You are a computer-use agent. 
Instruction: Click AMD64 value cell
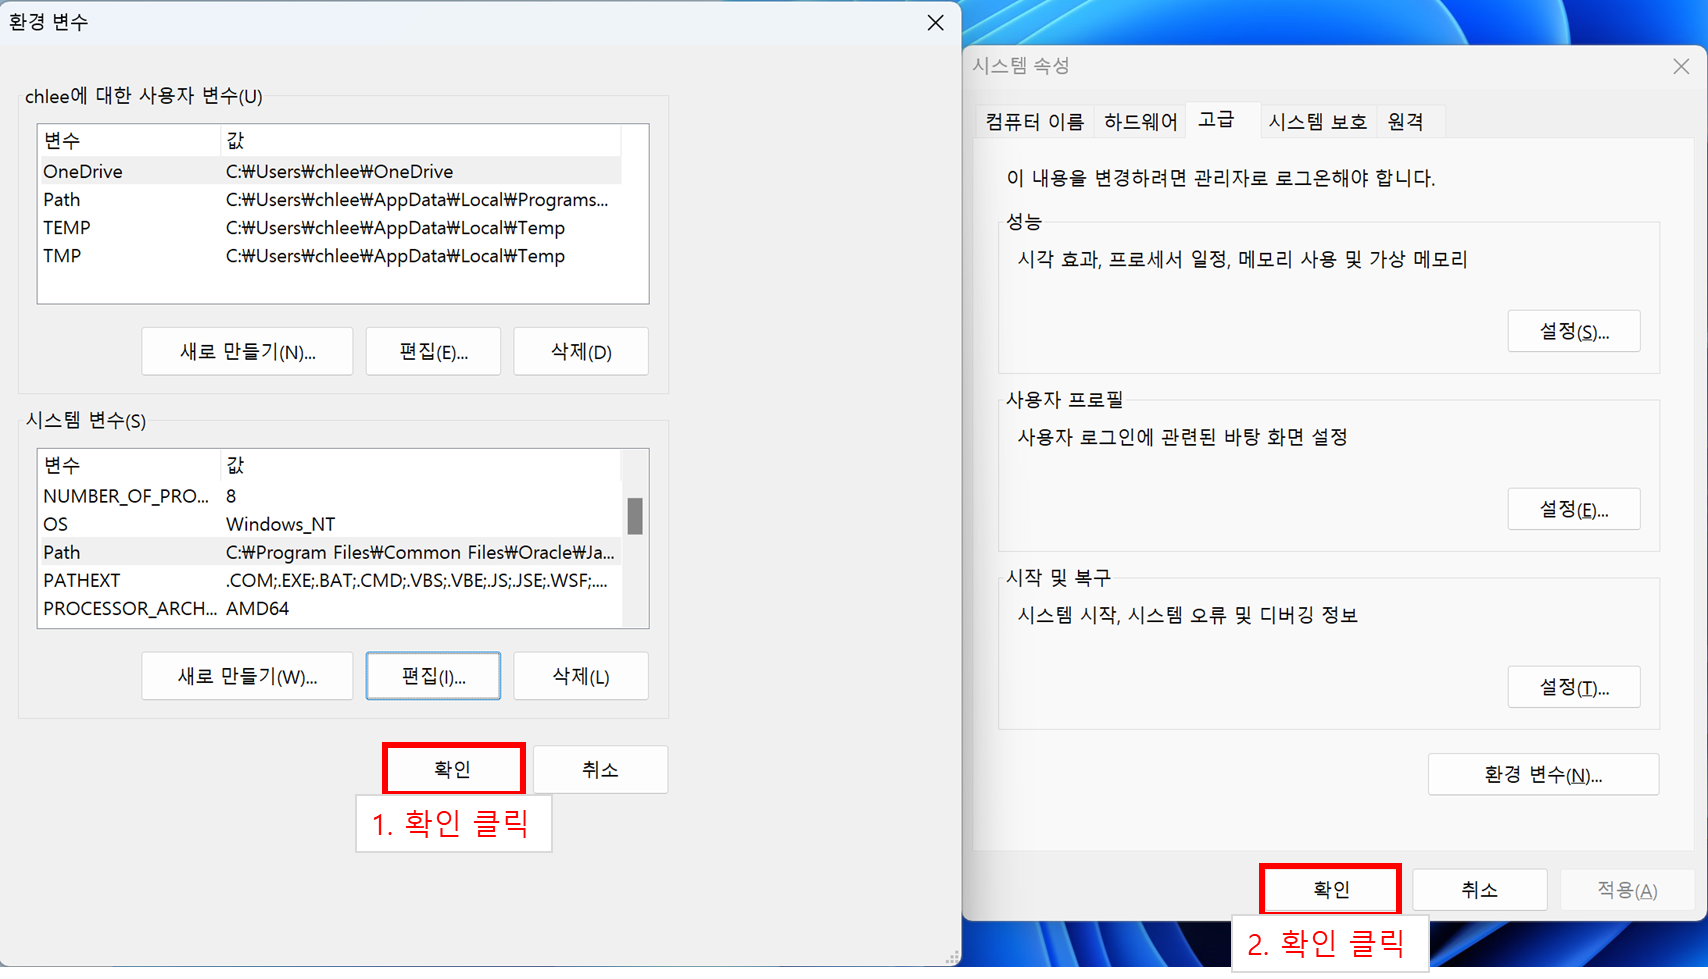click(257, 608)
